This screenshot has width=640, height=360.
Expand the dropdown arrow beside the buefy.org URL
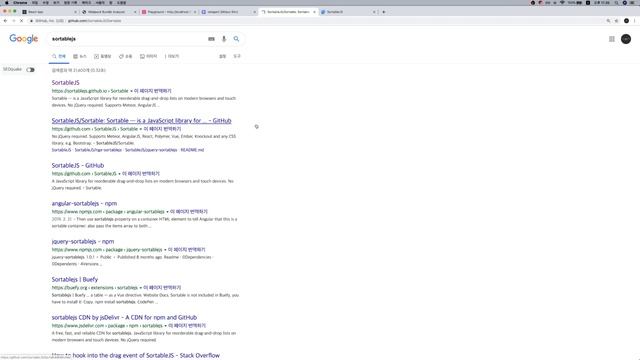(141, 288)
